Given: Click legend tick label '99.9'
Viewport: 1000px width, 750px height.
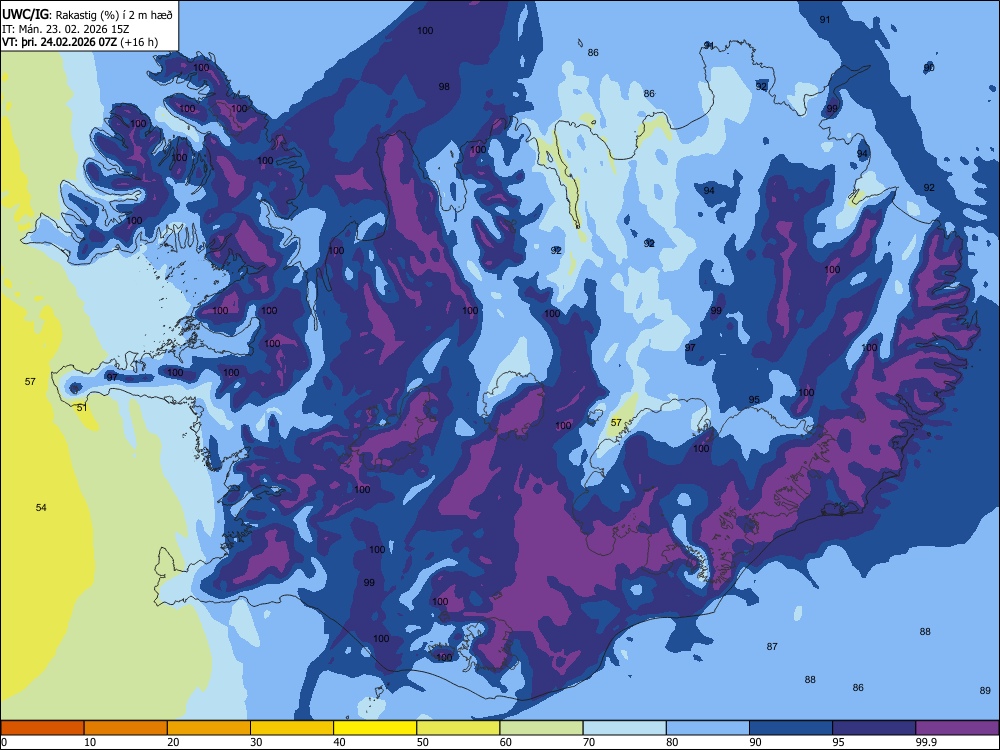Looking at the screenshot, I should 925,742.
